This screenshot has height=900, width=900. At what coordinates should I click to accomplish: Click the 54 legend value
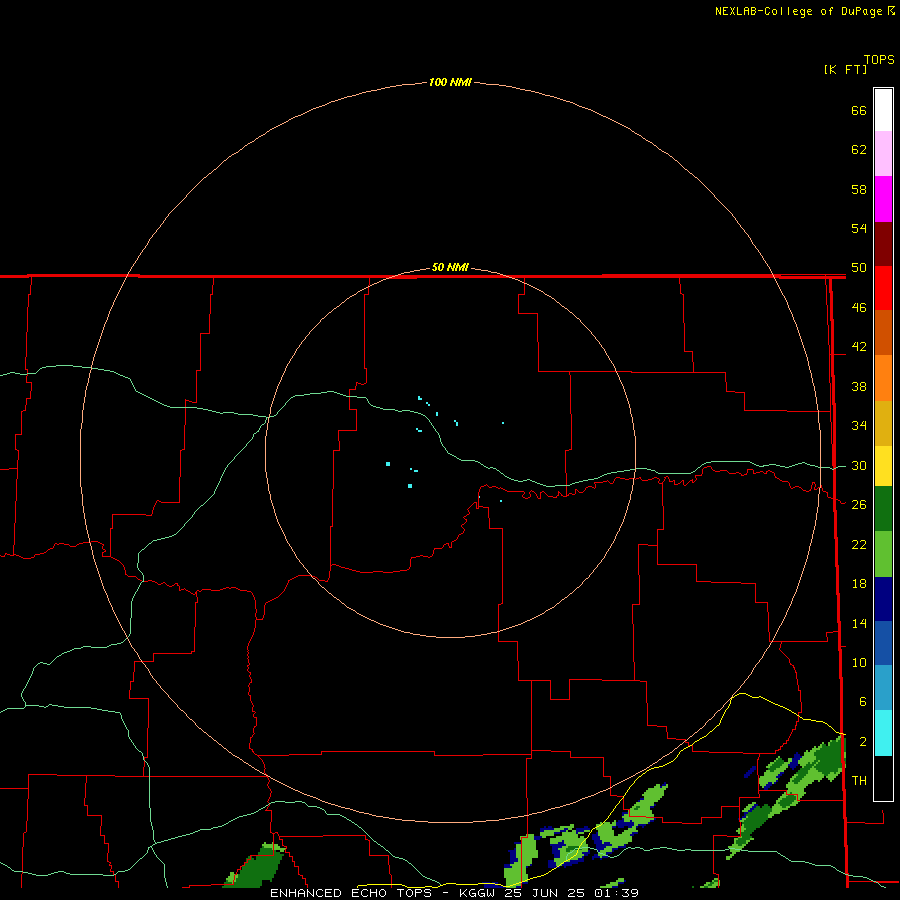click(859, 228)
